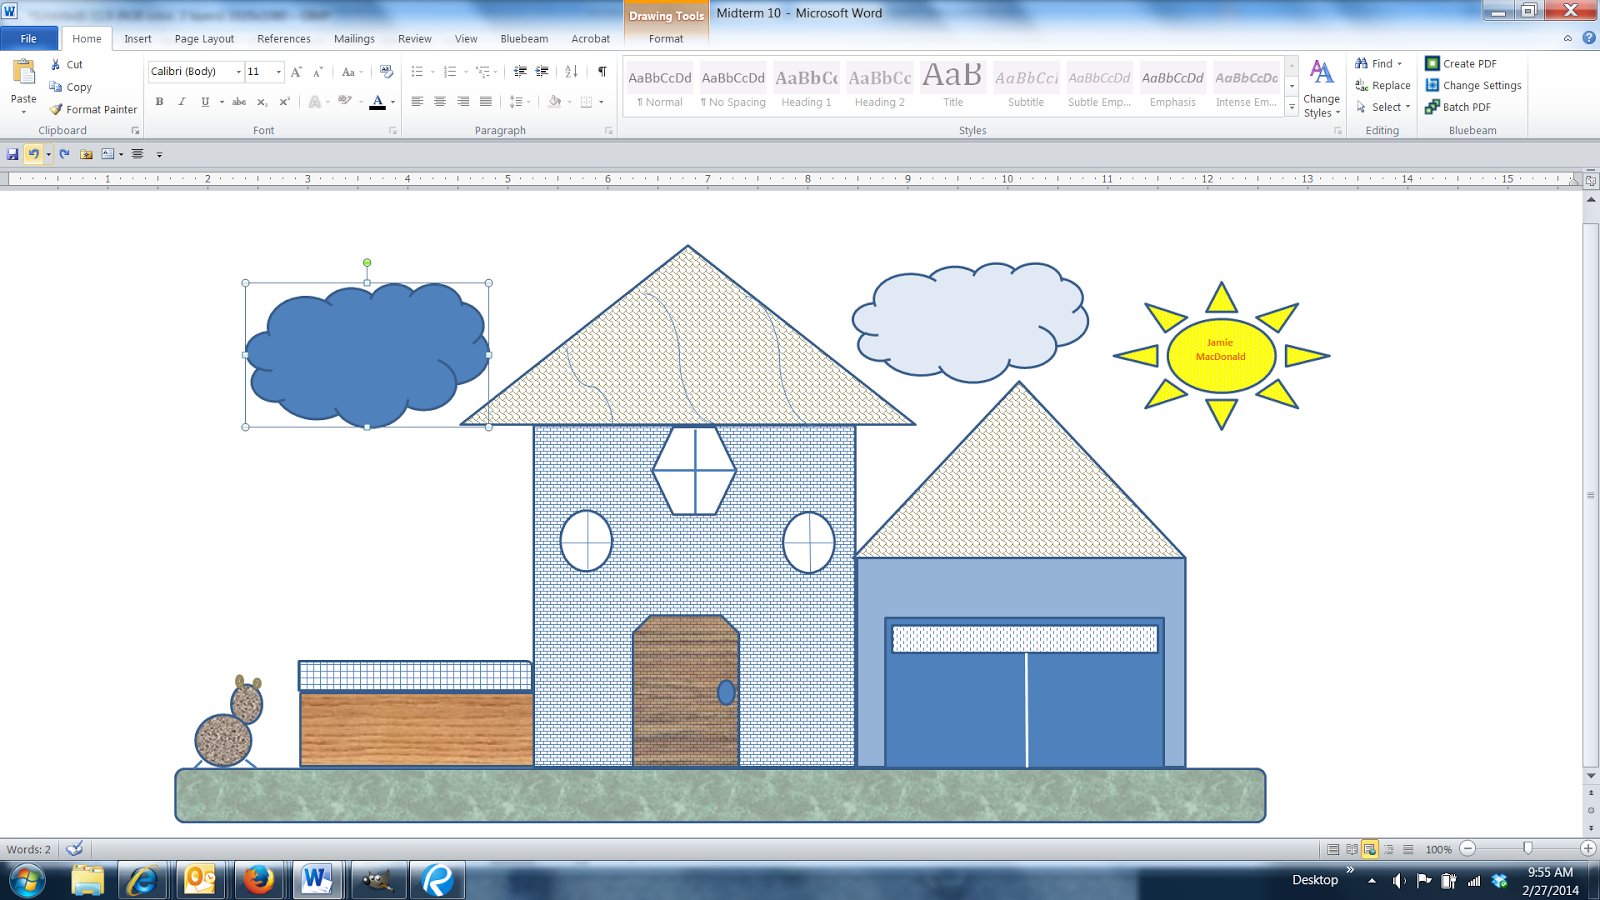Switch to Outline view icon
This screenshot has height=900, width=1600.
(1389, 849)
